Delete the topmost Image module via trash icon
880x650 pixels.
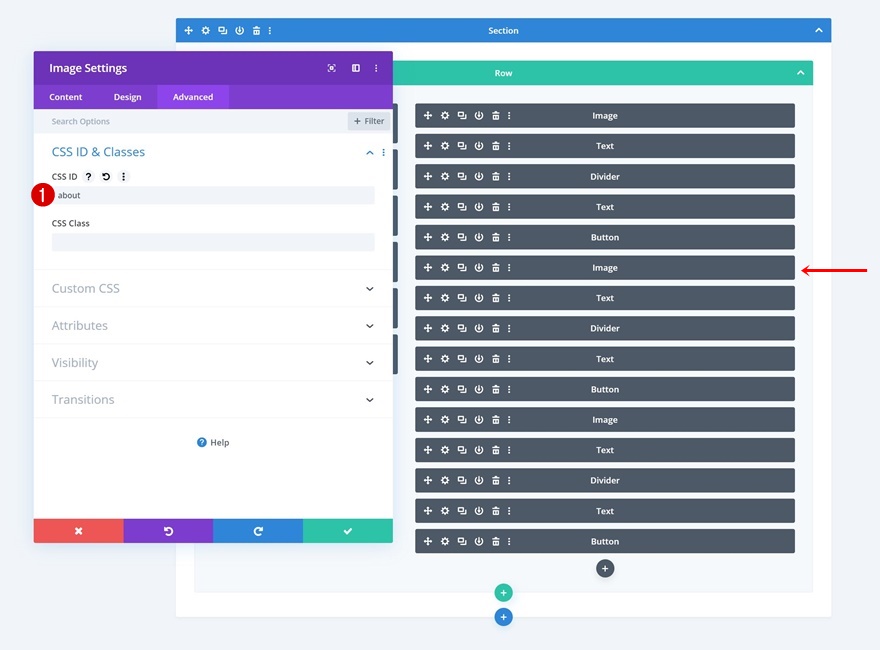(496, 116)
